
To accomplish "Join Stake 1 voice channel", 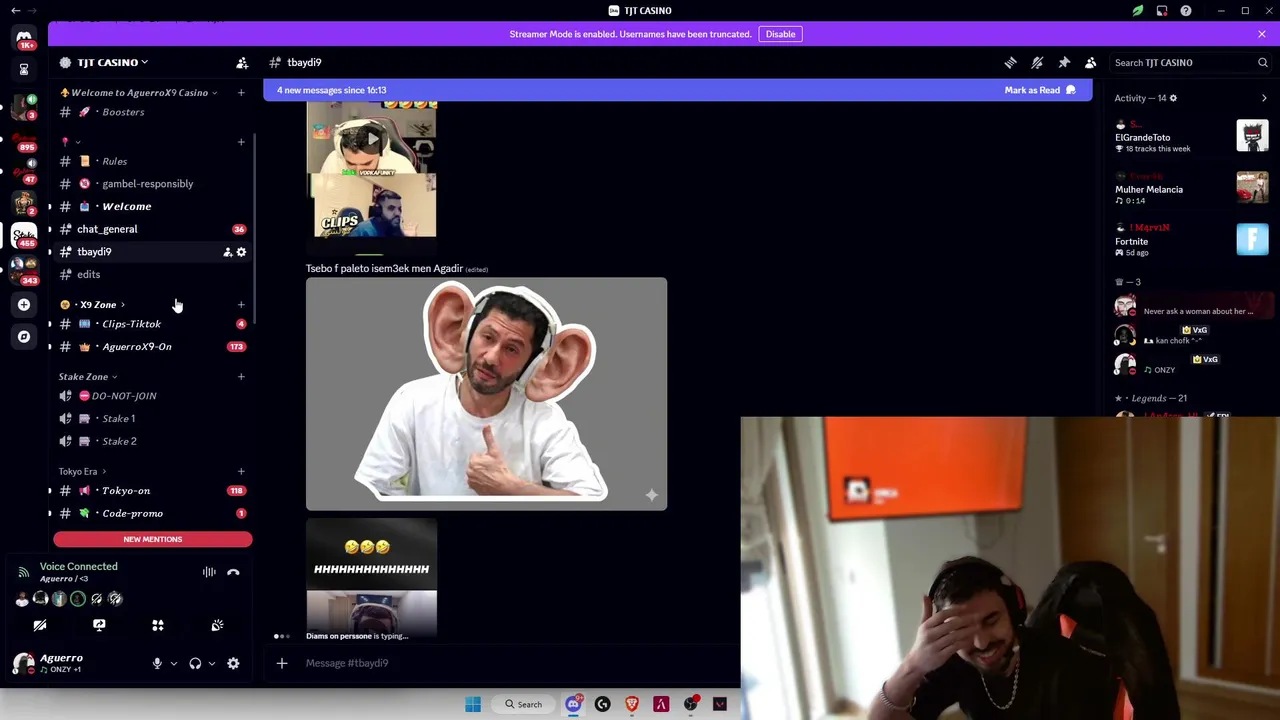I will click(150, 418).
